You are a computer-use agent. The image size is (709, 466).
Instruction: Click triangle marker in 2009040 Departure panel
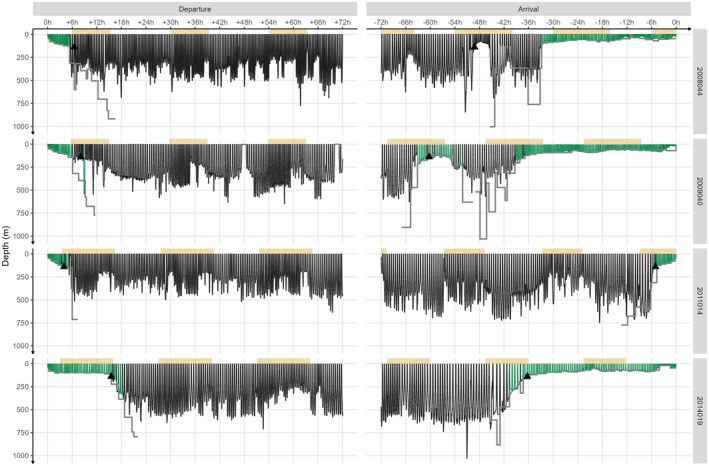pos(81,156)
